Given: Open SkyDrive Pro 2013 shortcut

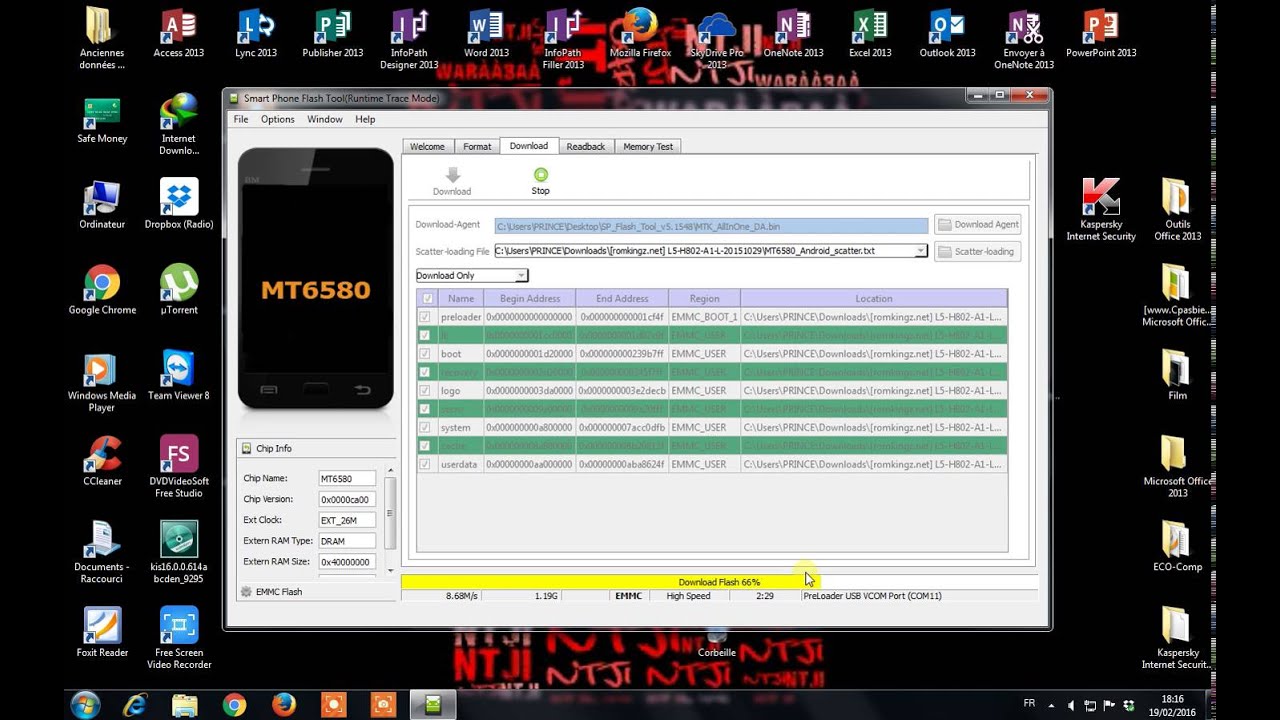Looking at the screenshot, I should [x=717, y=39].
